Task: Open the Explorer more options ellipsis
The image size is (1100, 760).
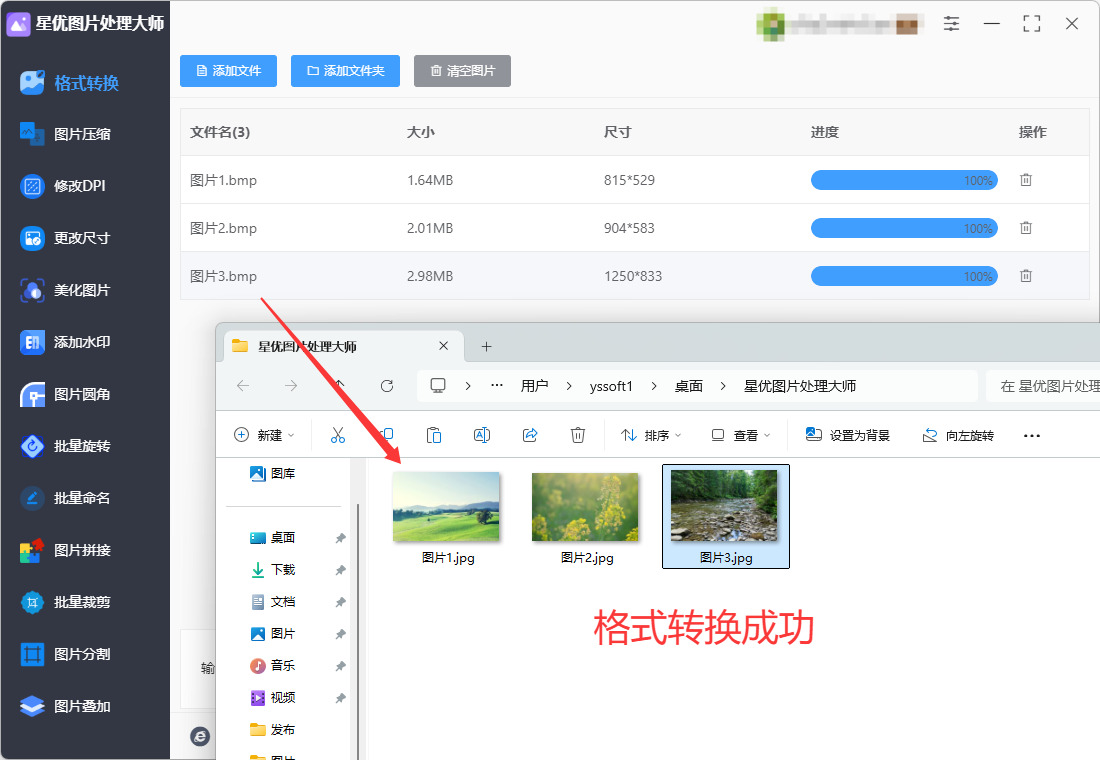Action: 1031,435
